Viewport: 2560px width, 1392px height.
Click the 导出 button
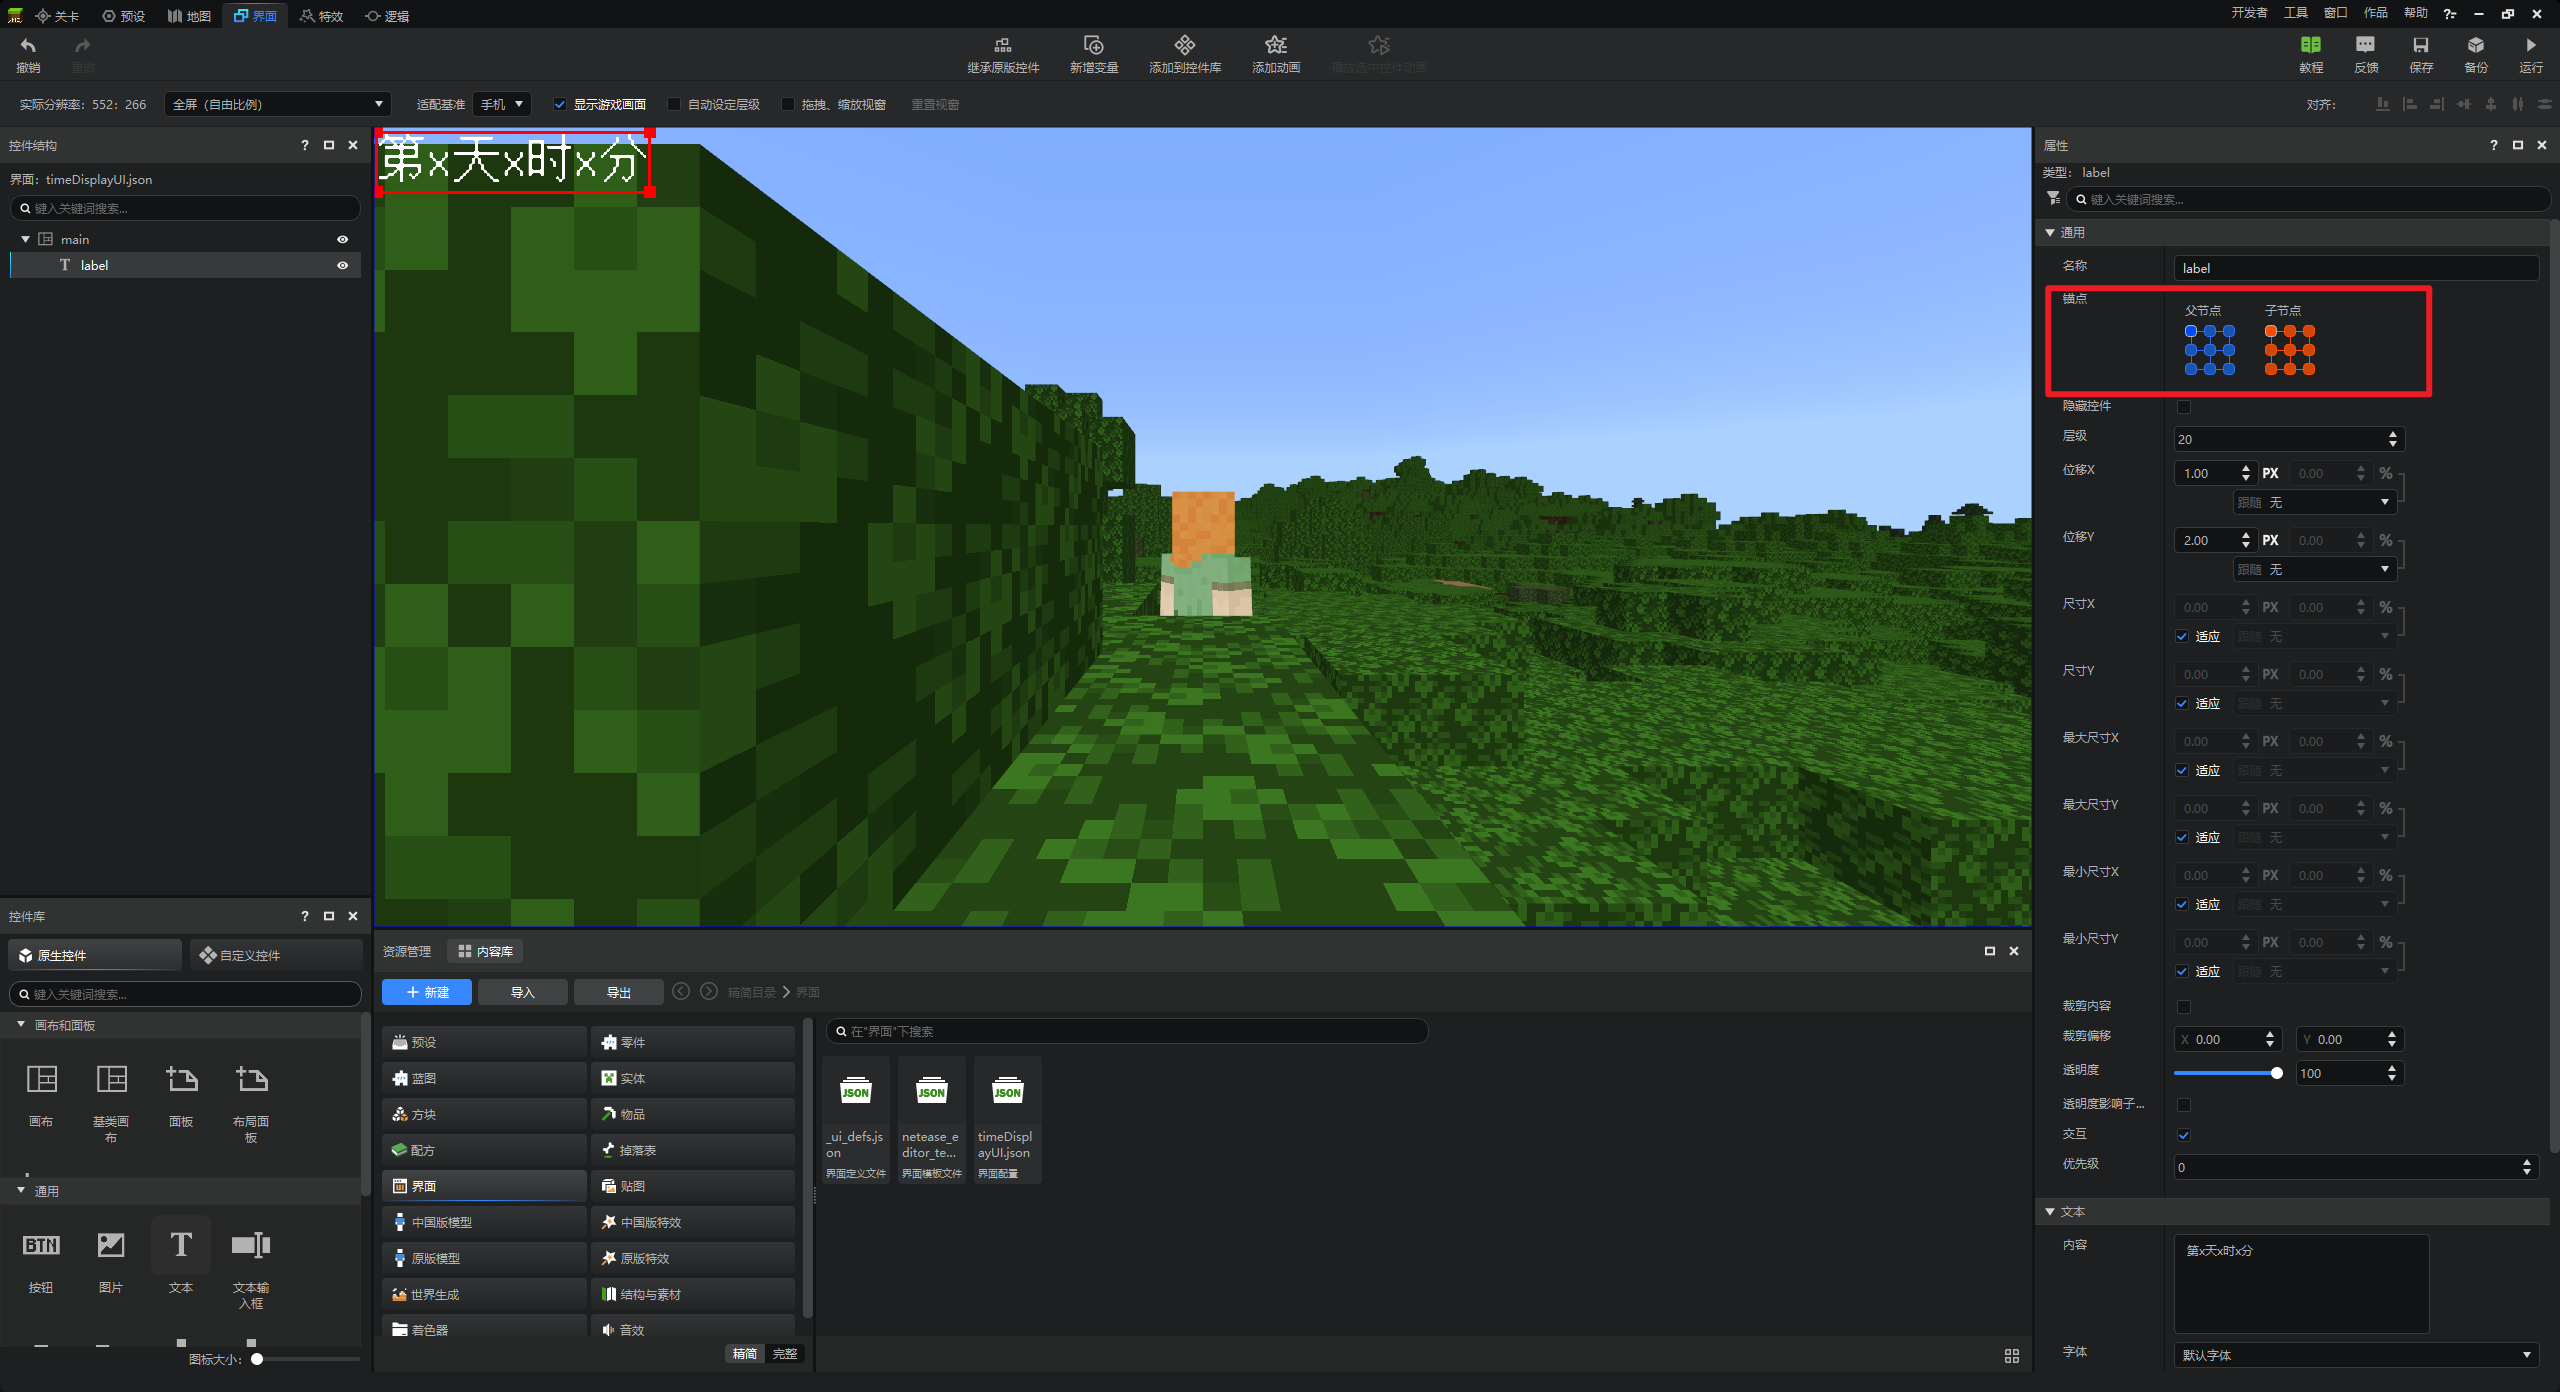pos(619,992)
